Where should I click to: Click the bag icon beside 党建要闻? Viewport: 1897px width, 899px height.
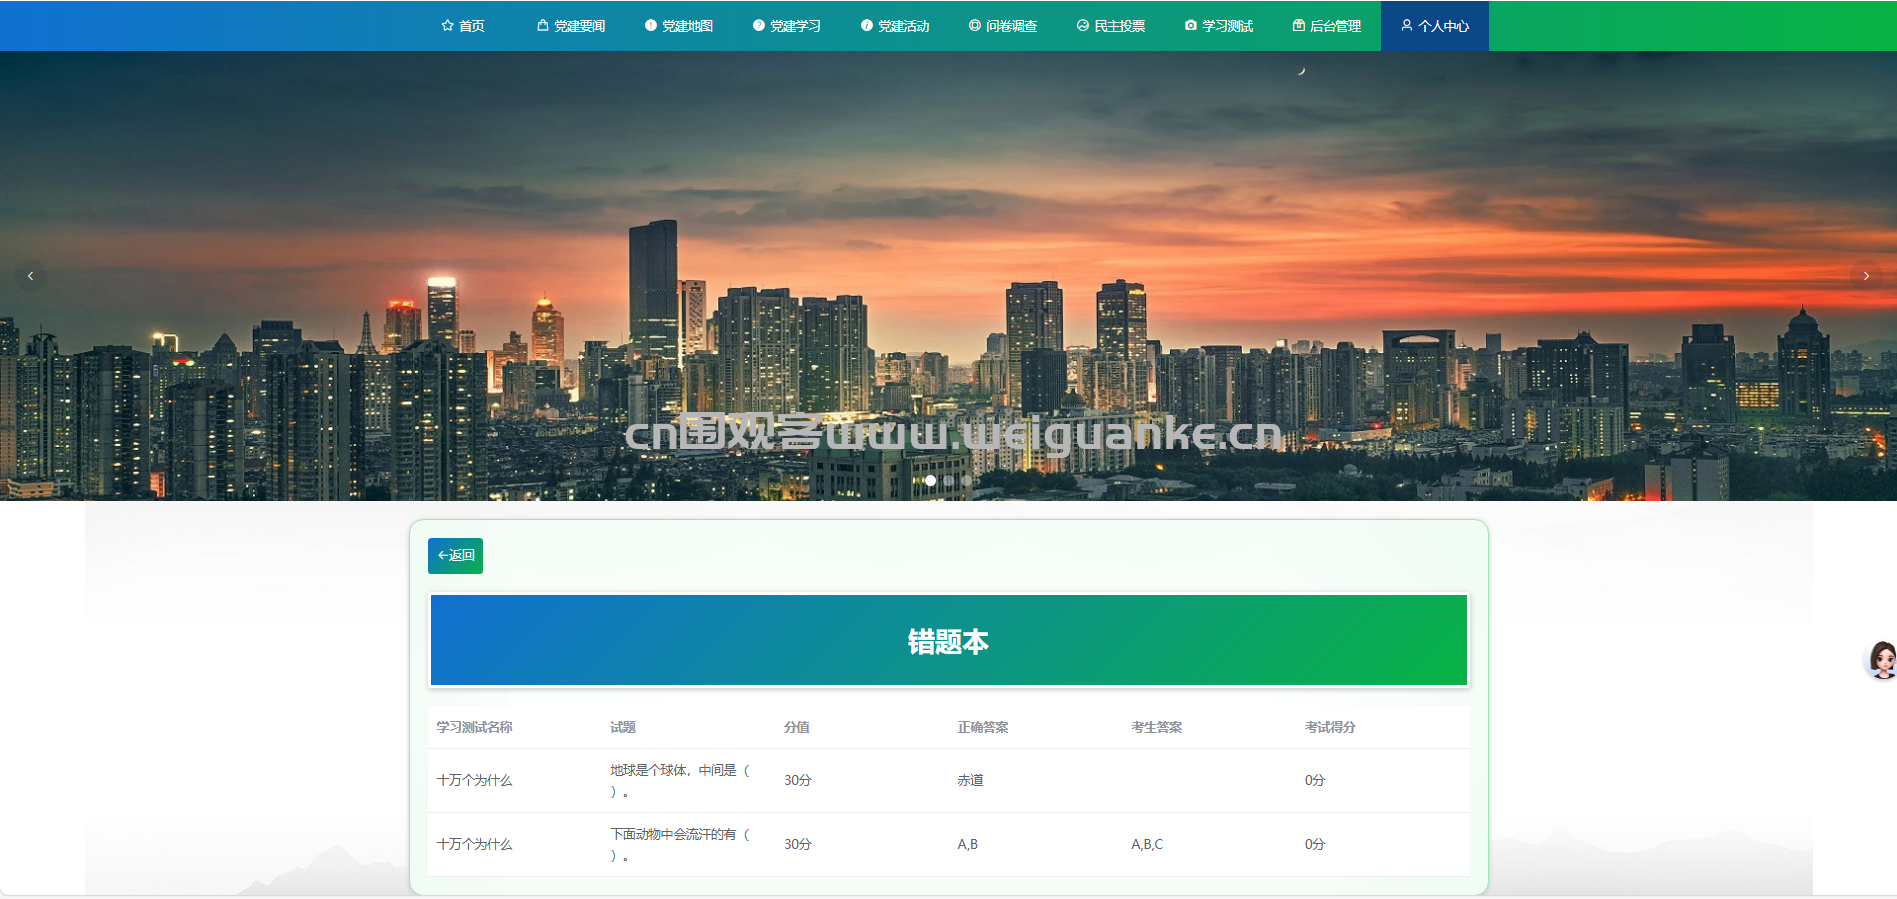[543, 26]
